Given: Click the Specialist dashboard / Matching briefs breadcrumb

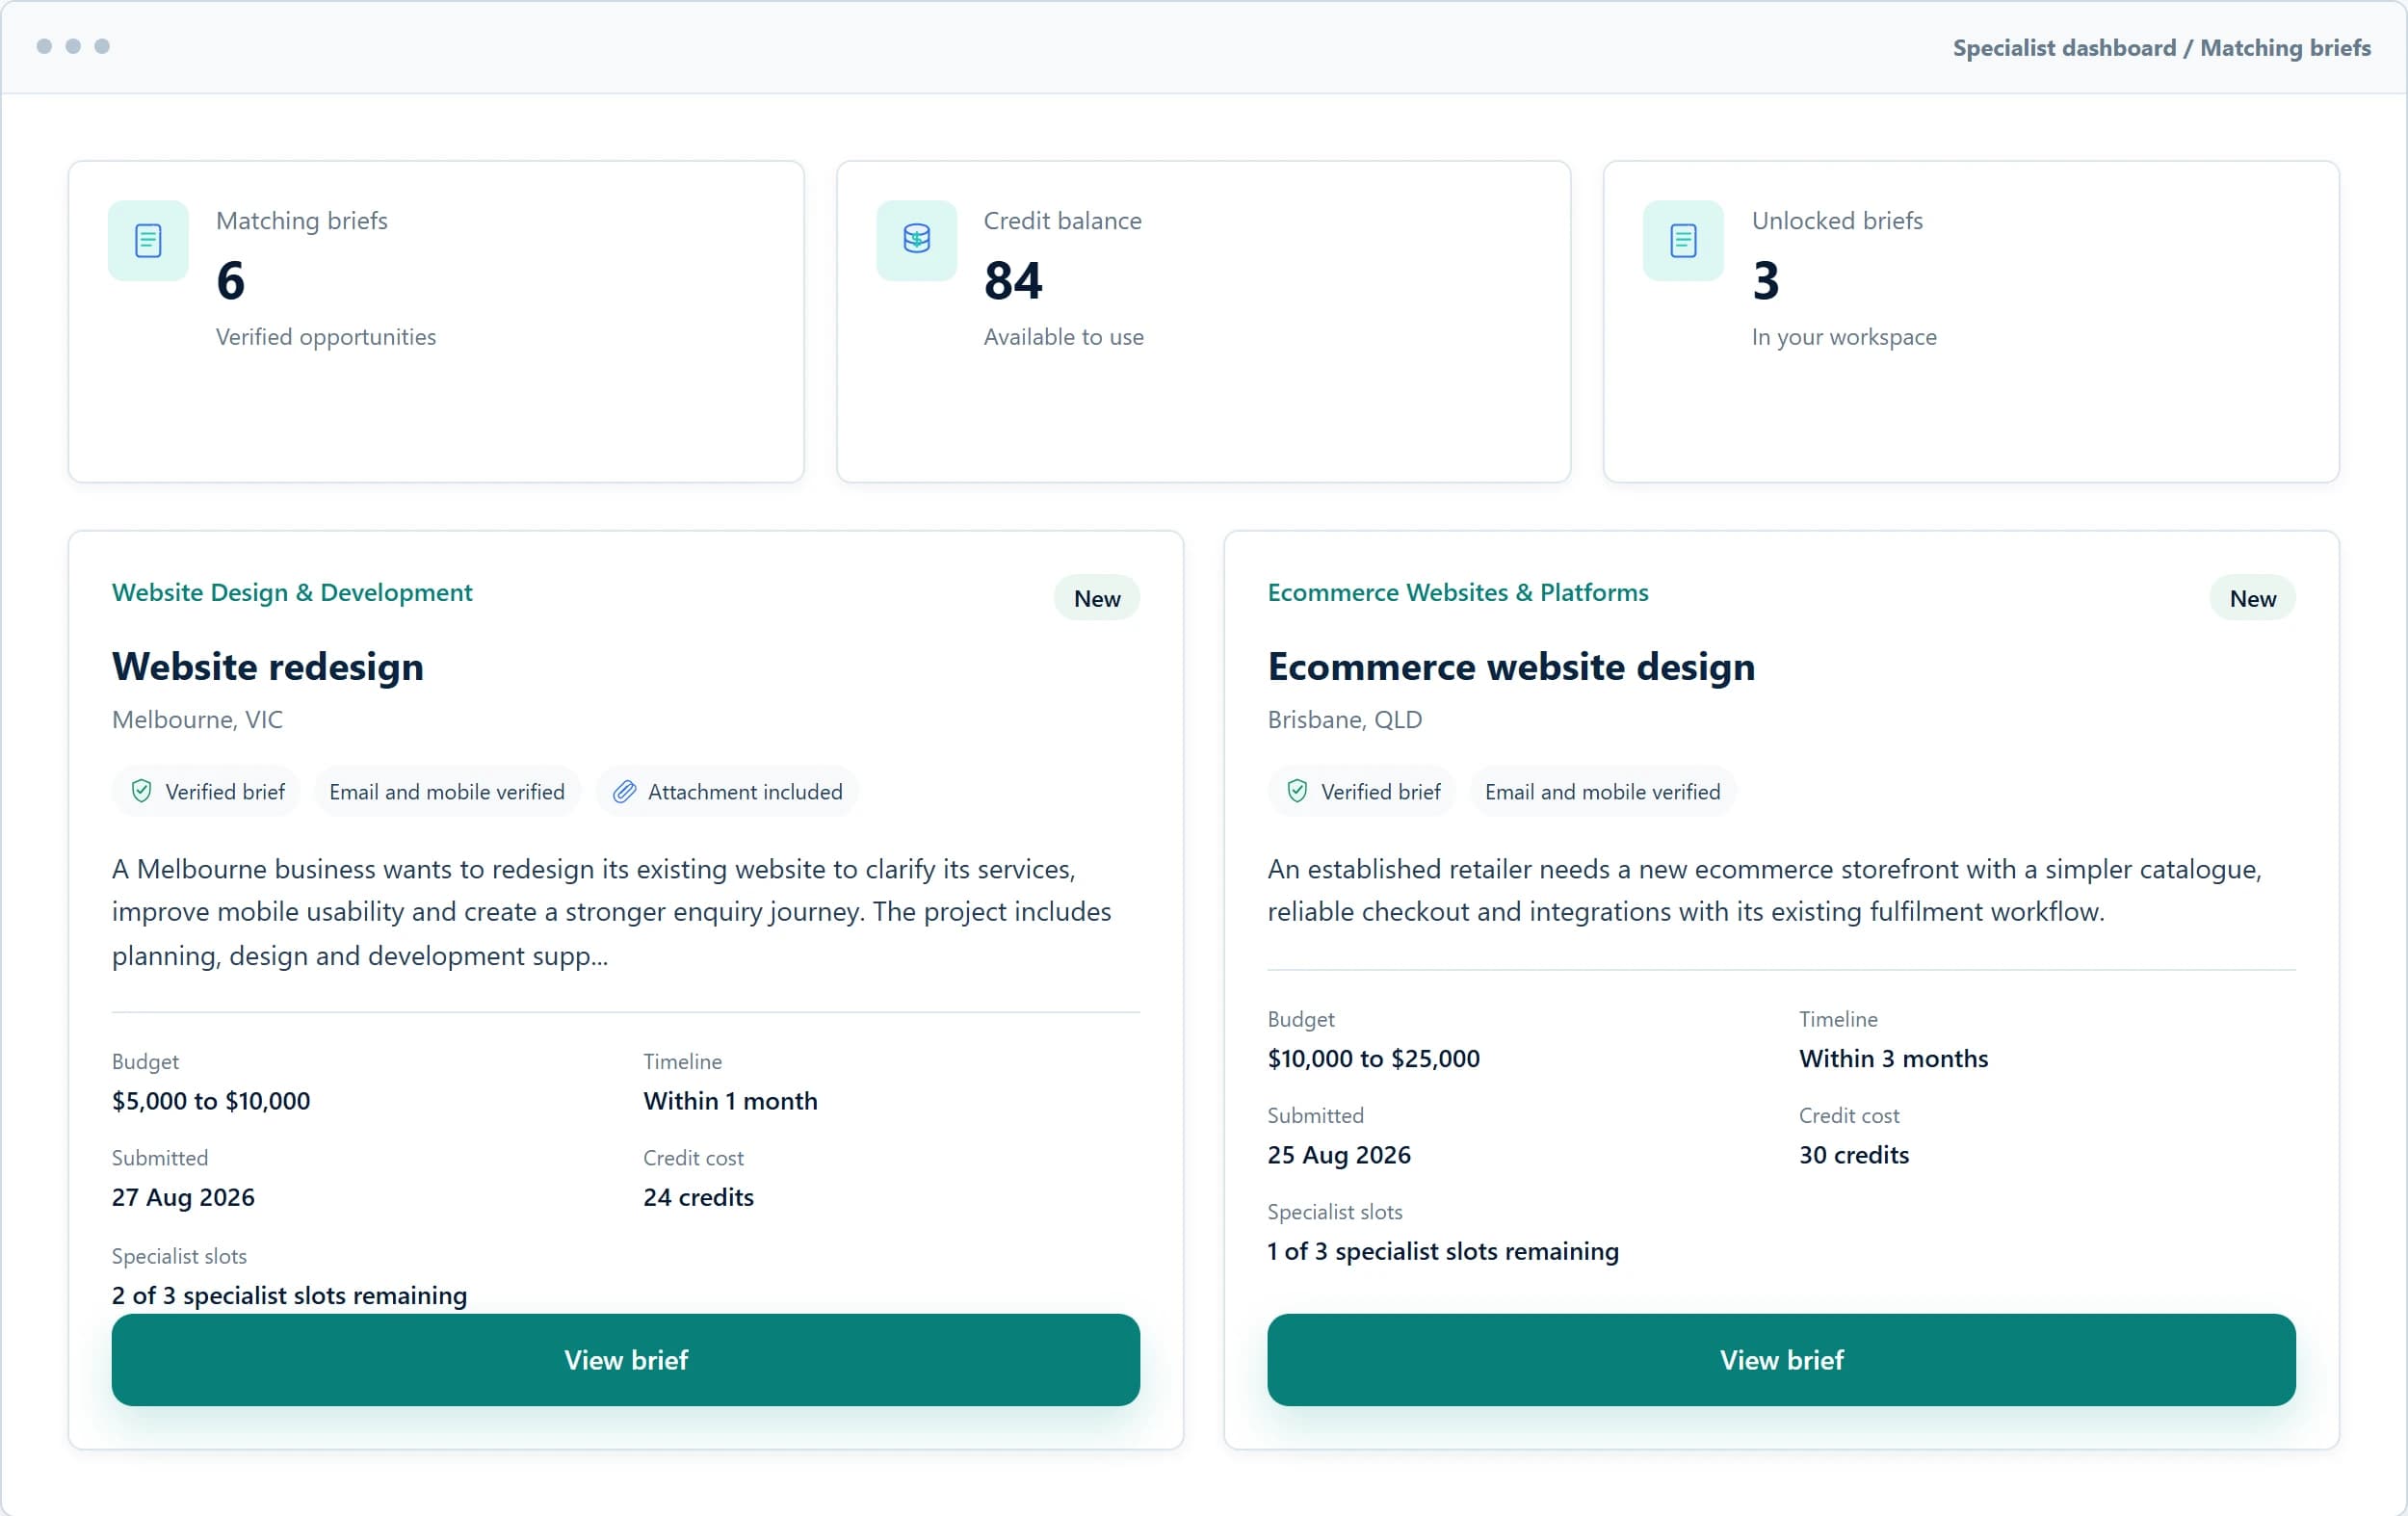Looking at the screenshot, I should [2161, 48].
